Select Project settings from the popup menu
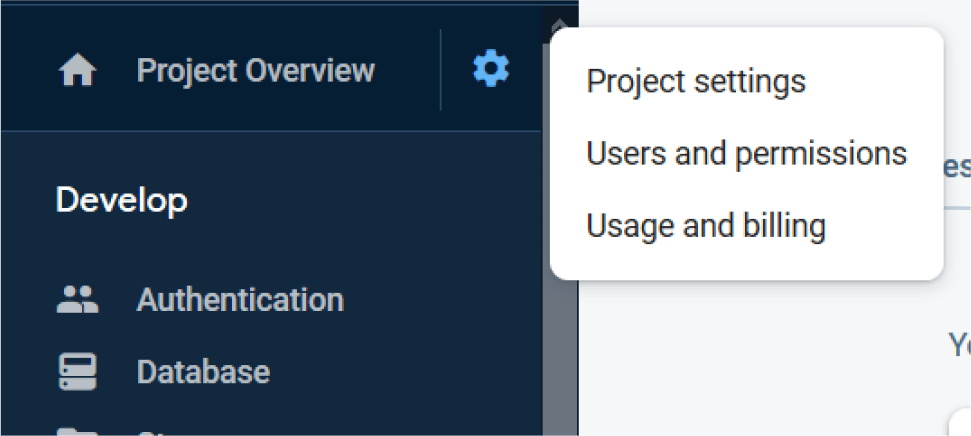This screenshot has width=971, height=436. 696,81
